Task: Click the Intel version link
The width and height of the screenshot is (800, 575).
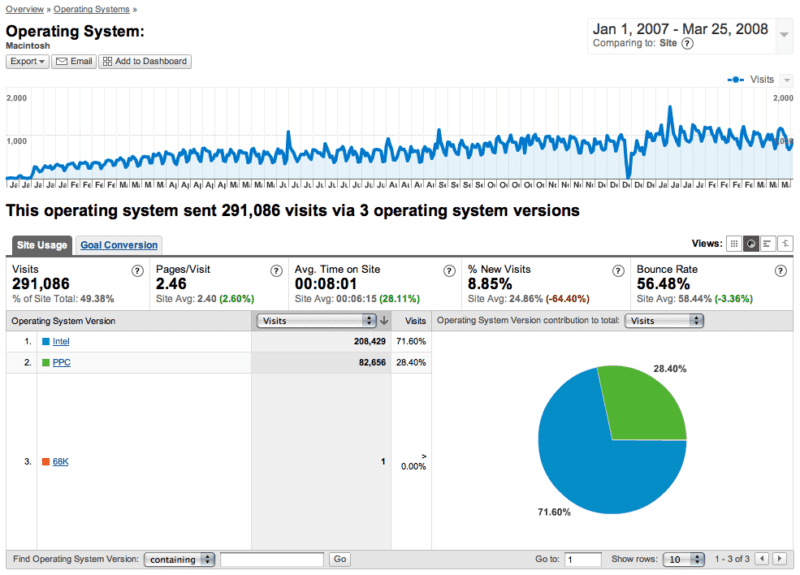Action: [61, 341]
